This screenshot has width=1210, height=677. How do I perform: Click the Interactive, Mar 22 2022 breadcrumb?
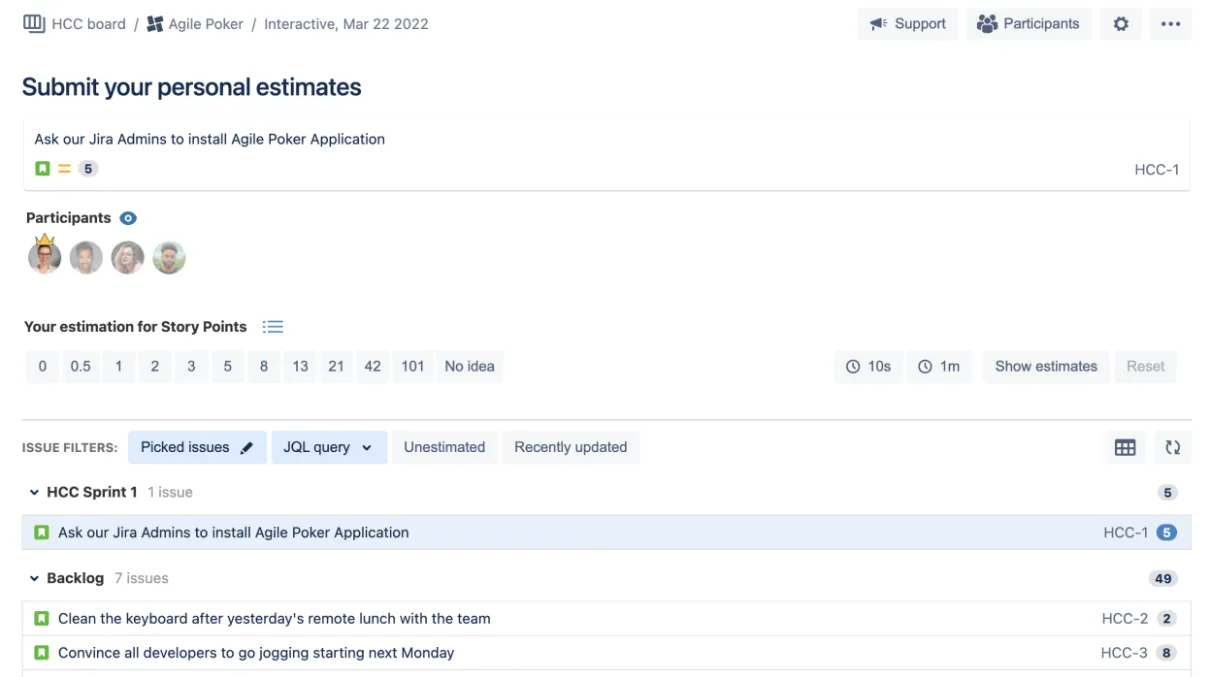click(x=346, y=24)
